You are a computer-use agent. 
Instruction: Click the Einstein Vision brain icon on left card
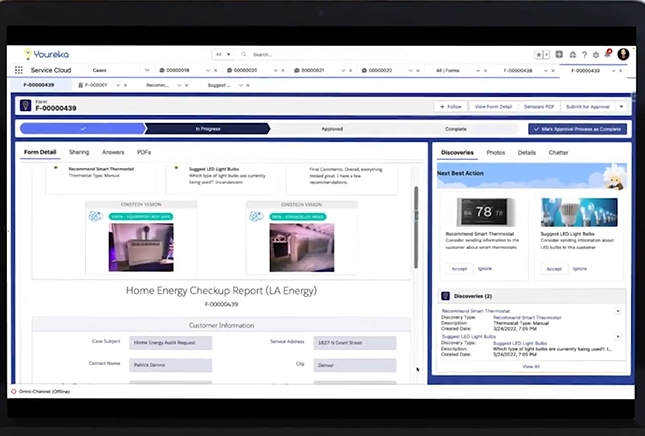tap(95, 216)
